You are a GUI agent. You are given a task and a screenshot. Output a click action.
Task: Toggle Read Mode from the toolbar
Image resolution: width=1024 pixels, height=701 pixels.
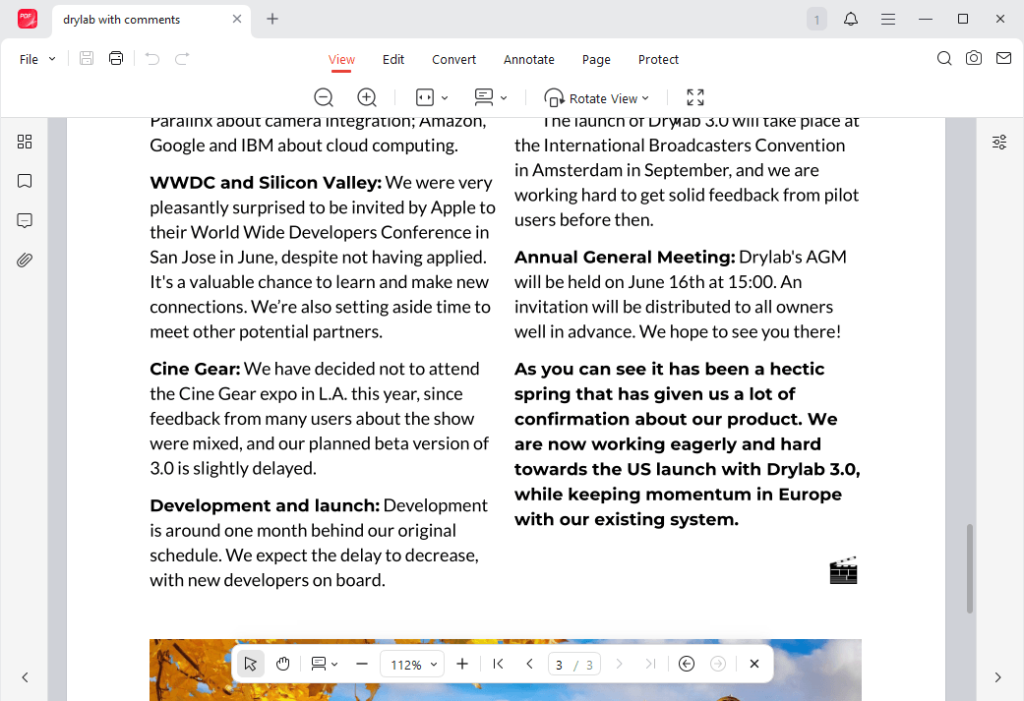486,97
